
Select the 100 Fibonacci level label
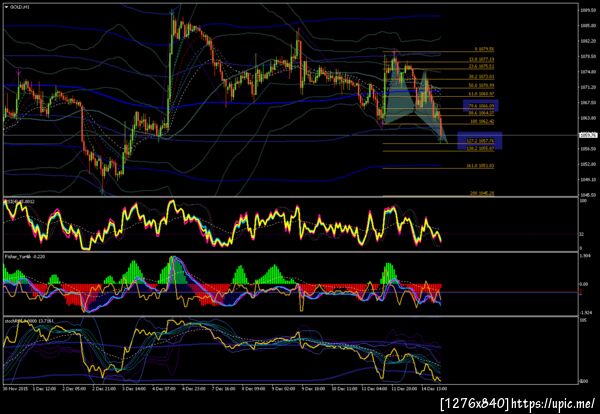pyautogui.click(x=482, y=122)
